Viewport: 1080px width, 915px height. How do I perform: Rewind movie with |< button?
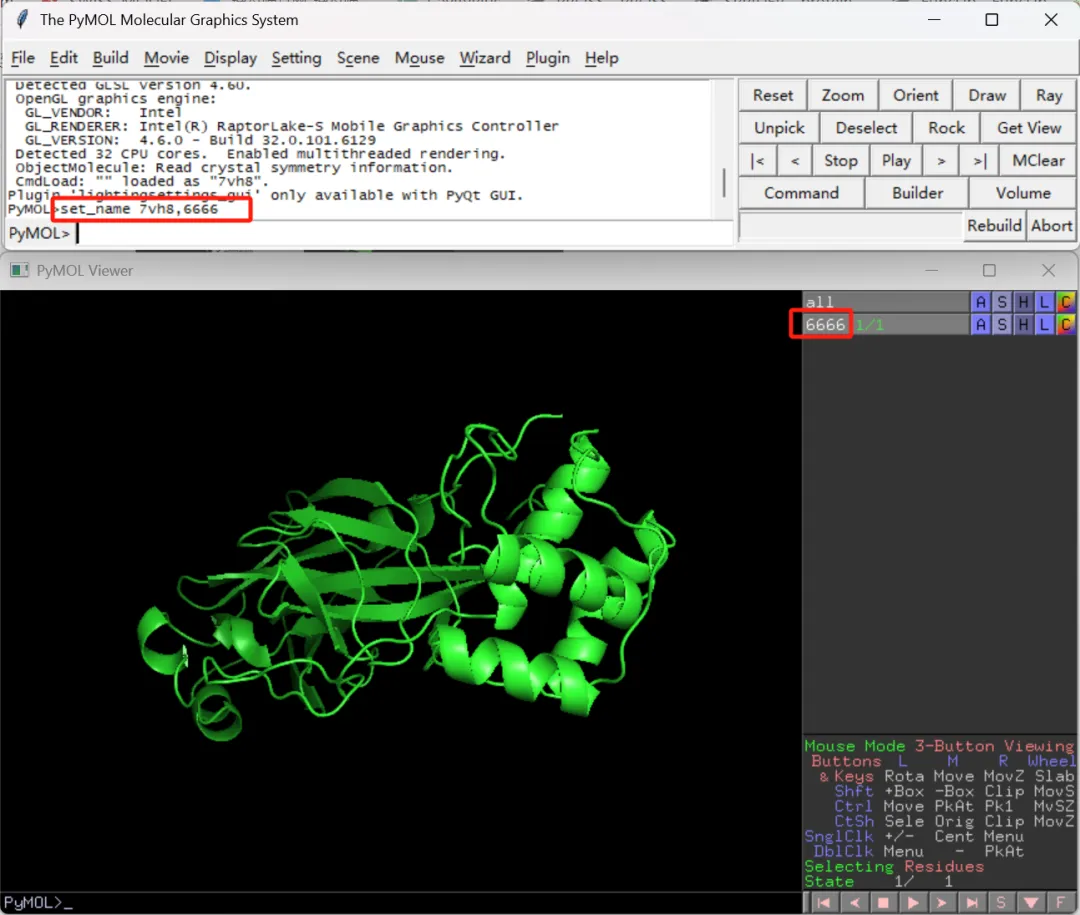758,161
